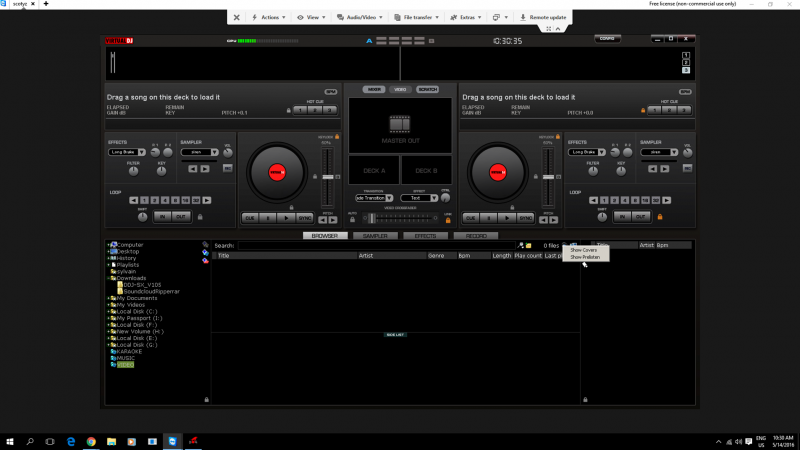Toggle the lock below left jog wheel
Viewport: 800px width, 450px height.
click(291, 208)
